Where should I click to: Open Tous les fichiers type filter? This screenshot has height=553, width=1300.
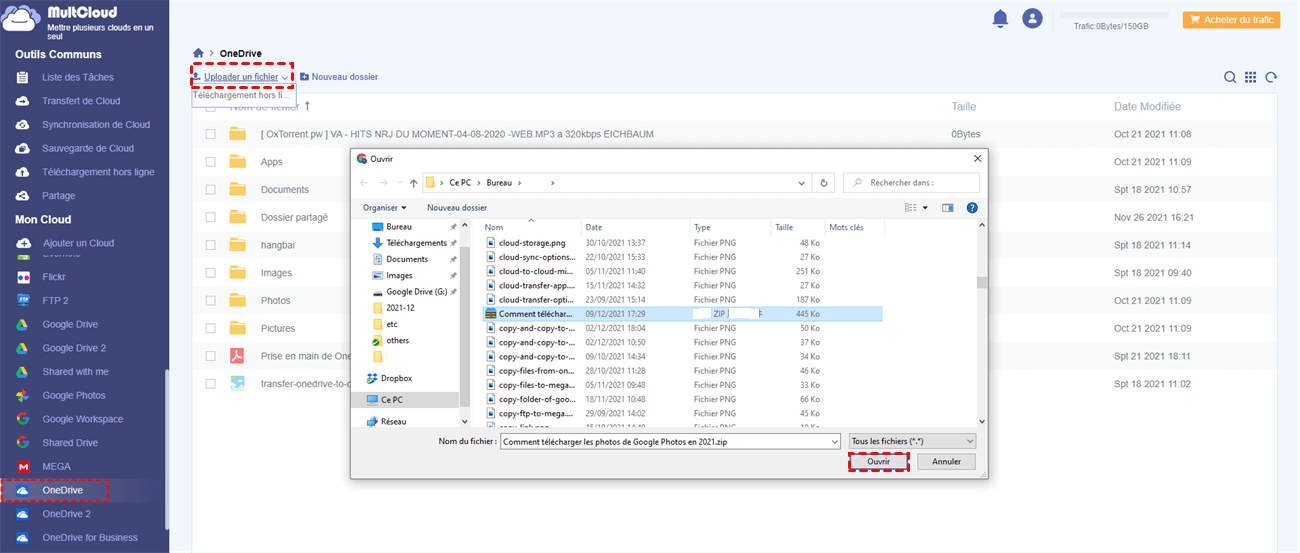click(912, 441)
